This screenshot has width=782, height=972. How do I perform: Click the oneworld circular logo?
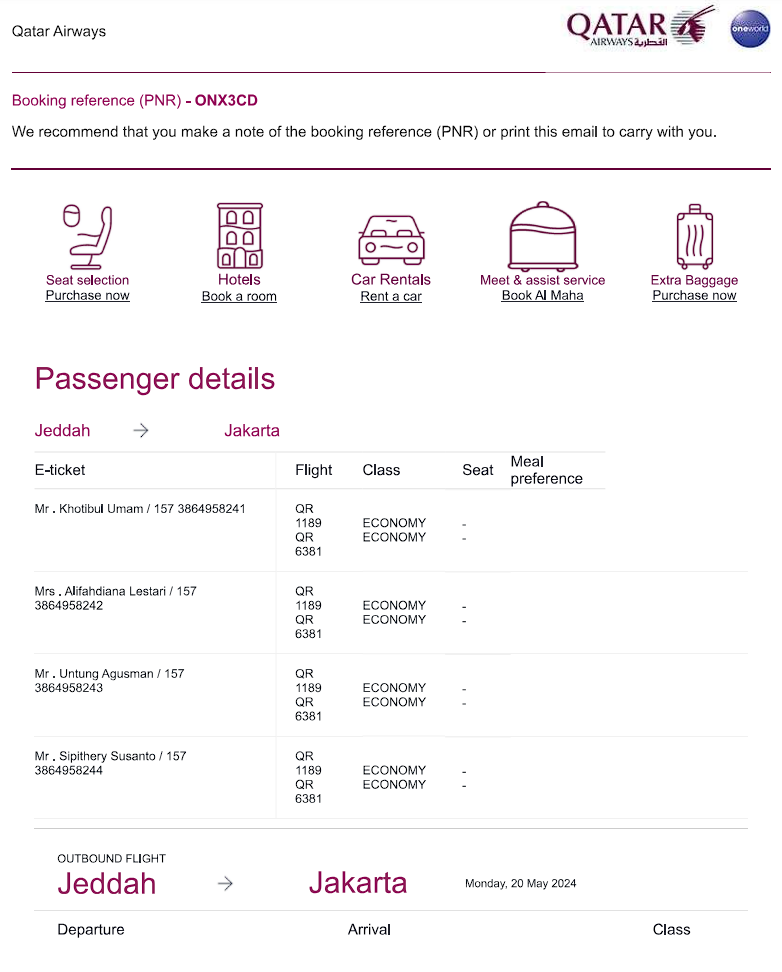[750, 29]
